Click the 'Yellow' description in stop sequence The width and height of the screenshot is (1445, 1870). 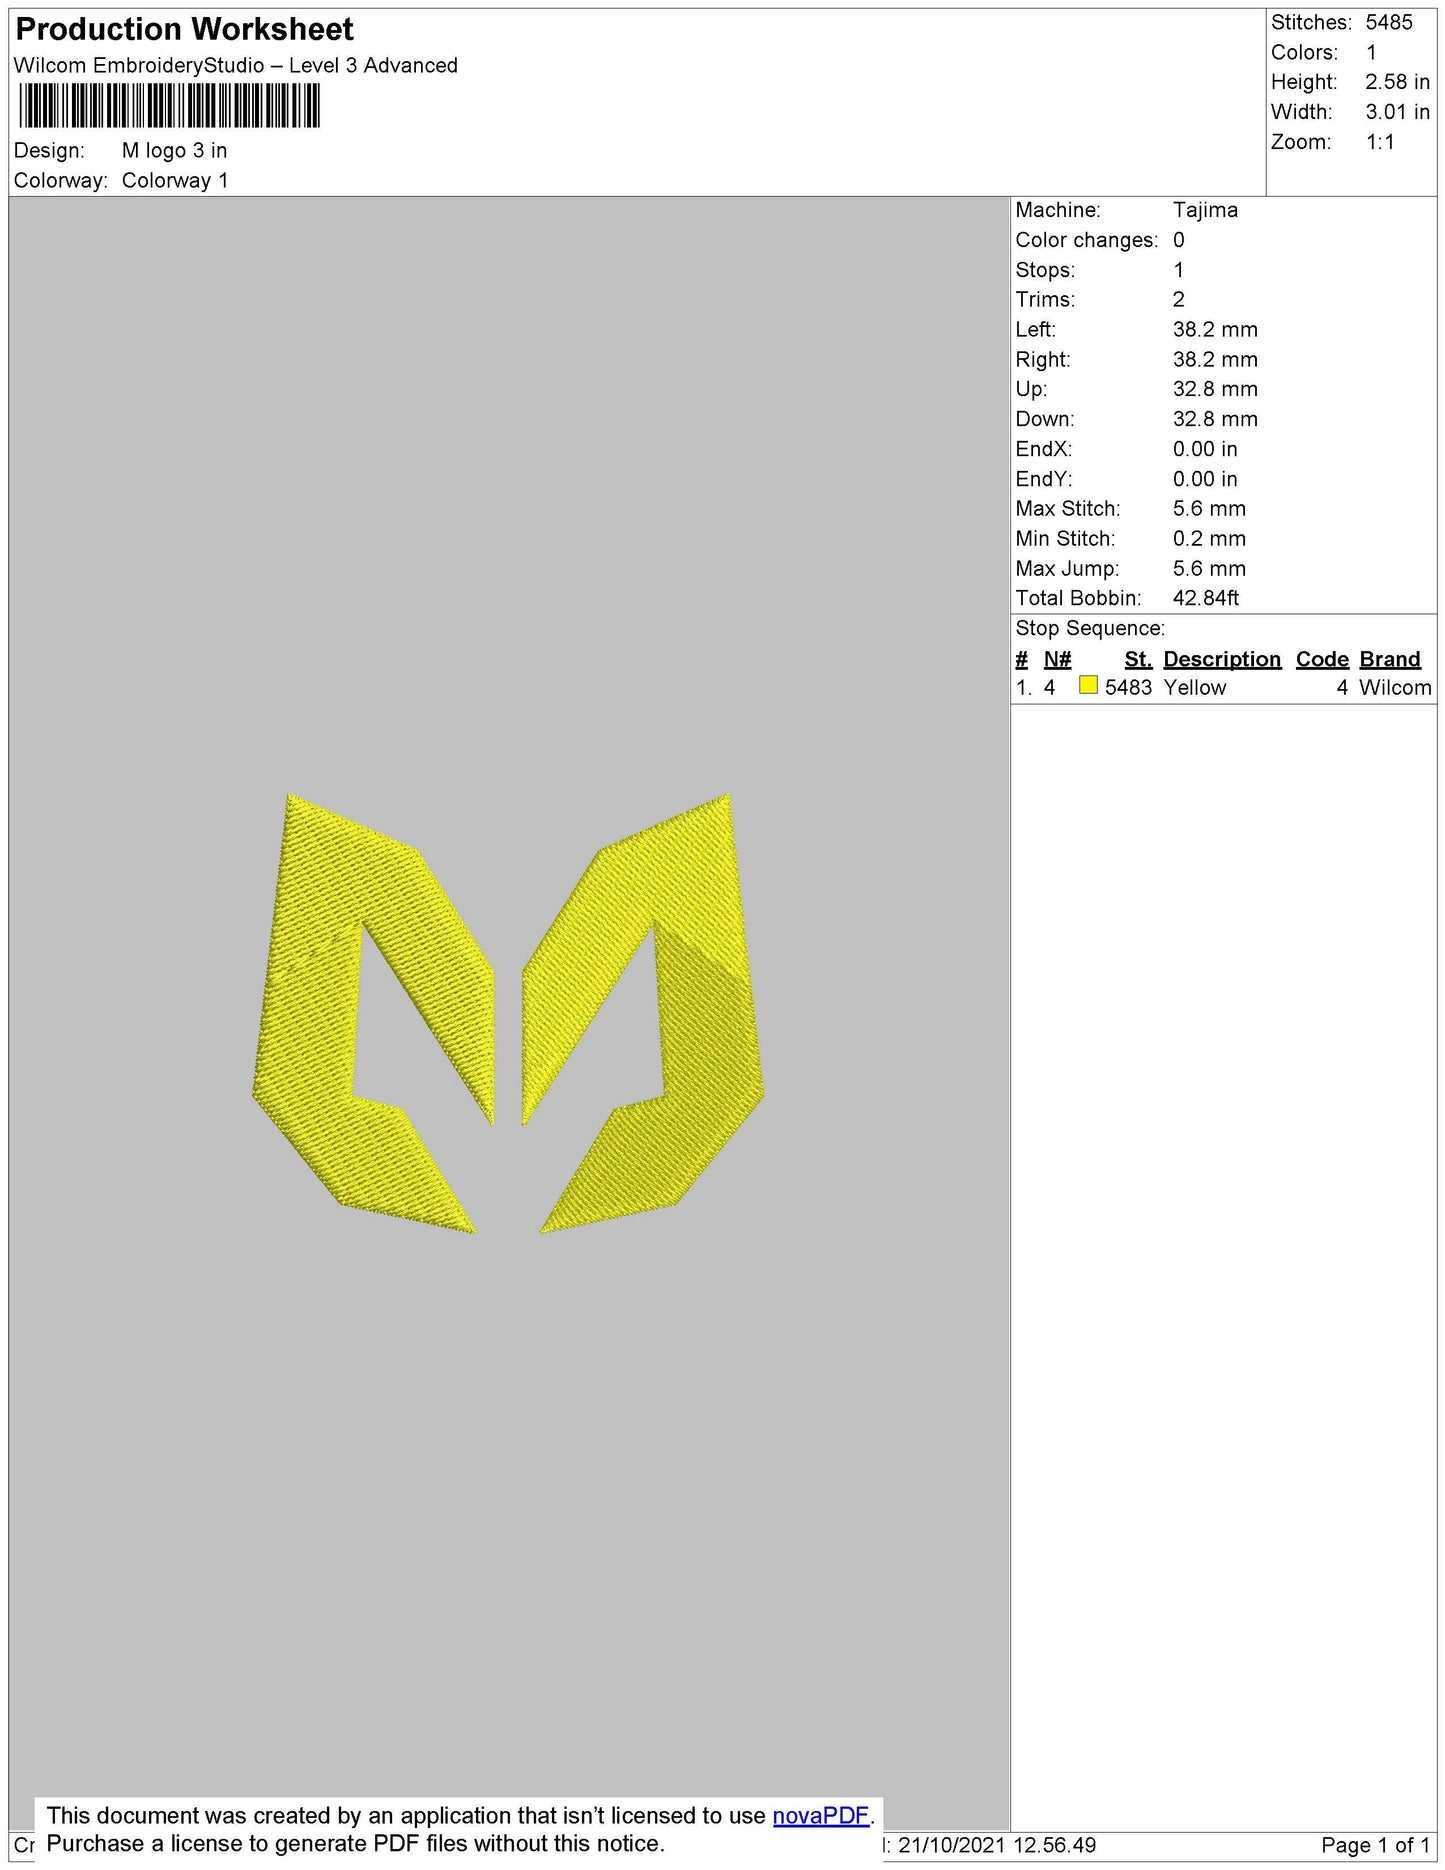1195,687
